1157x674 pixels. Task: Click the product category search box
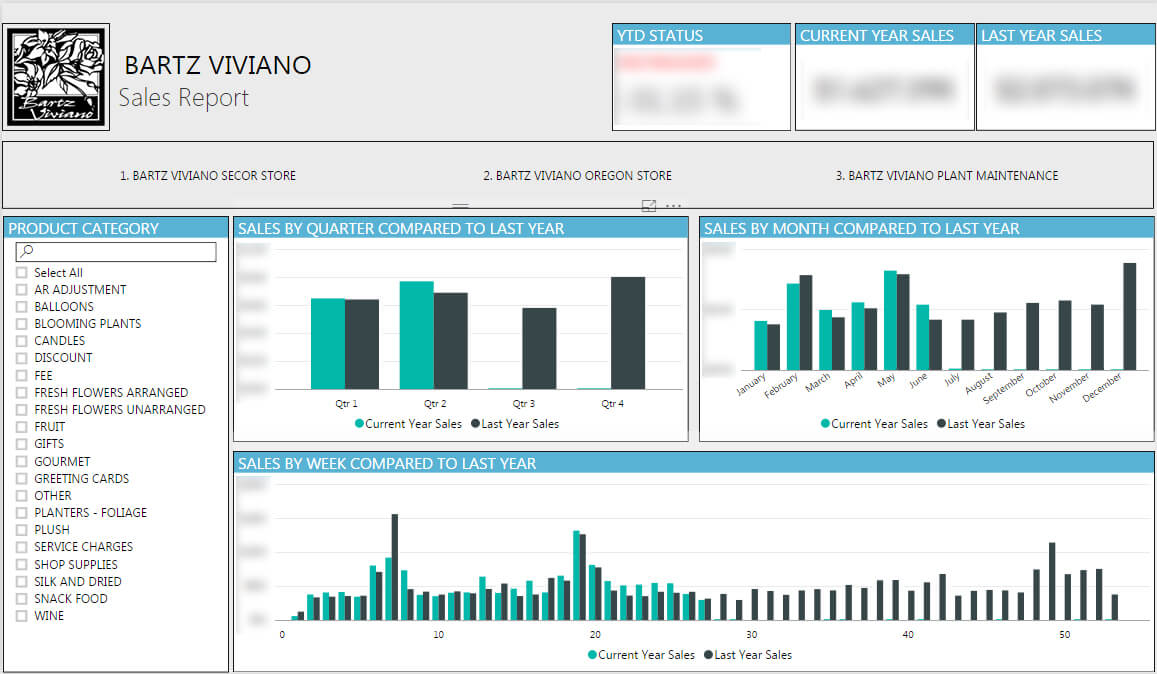click(x=116, y=252)
